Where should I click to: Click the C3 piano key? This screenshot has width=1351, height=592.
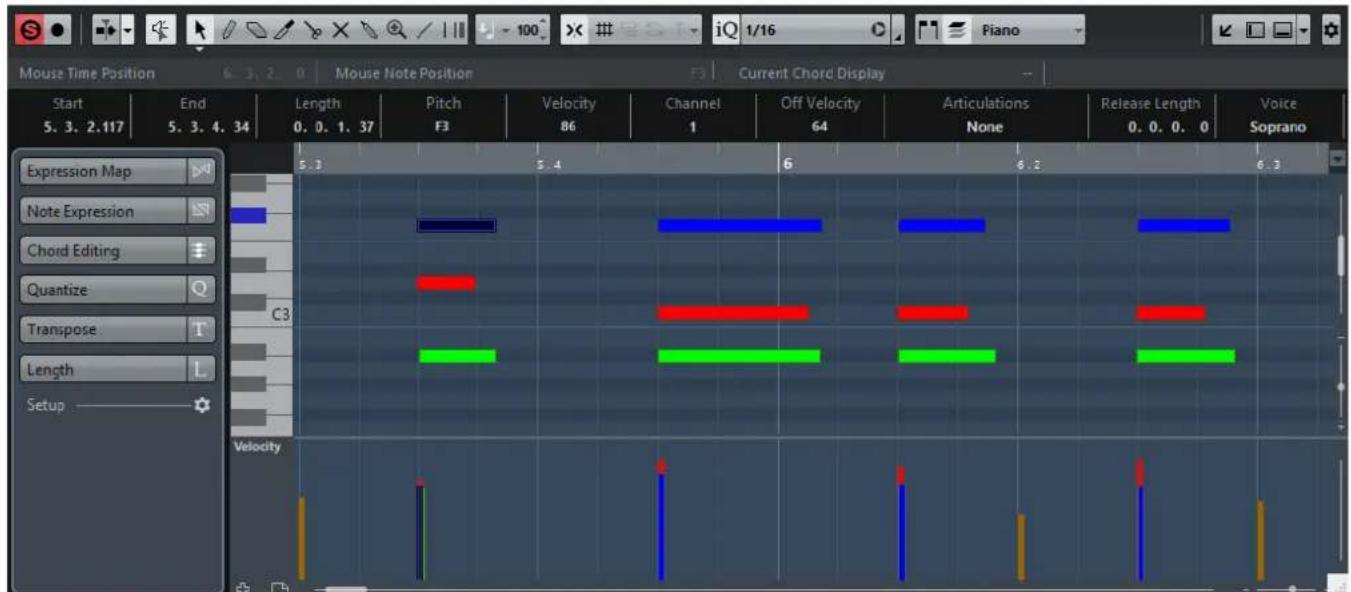coord(263,315)
